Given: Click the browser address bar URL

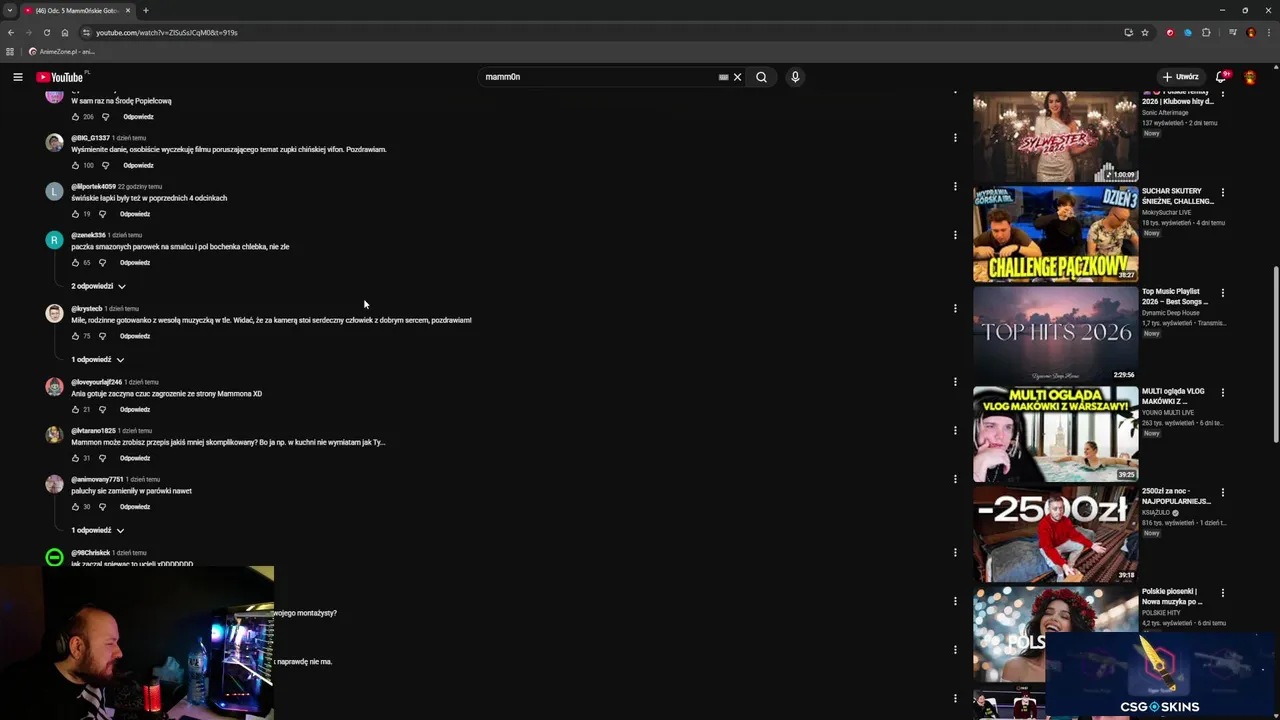Looking at the screenshot, I should pyautogui.click(x=166, y=32).
